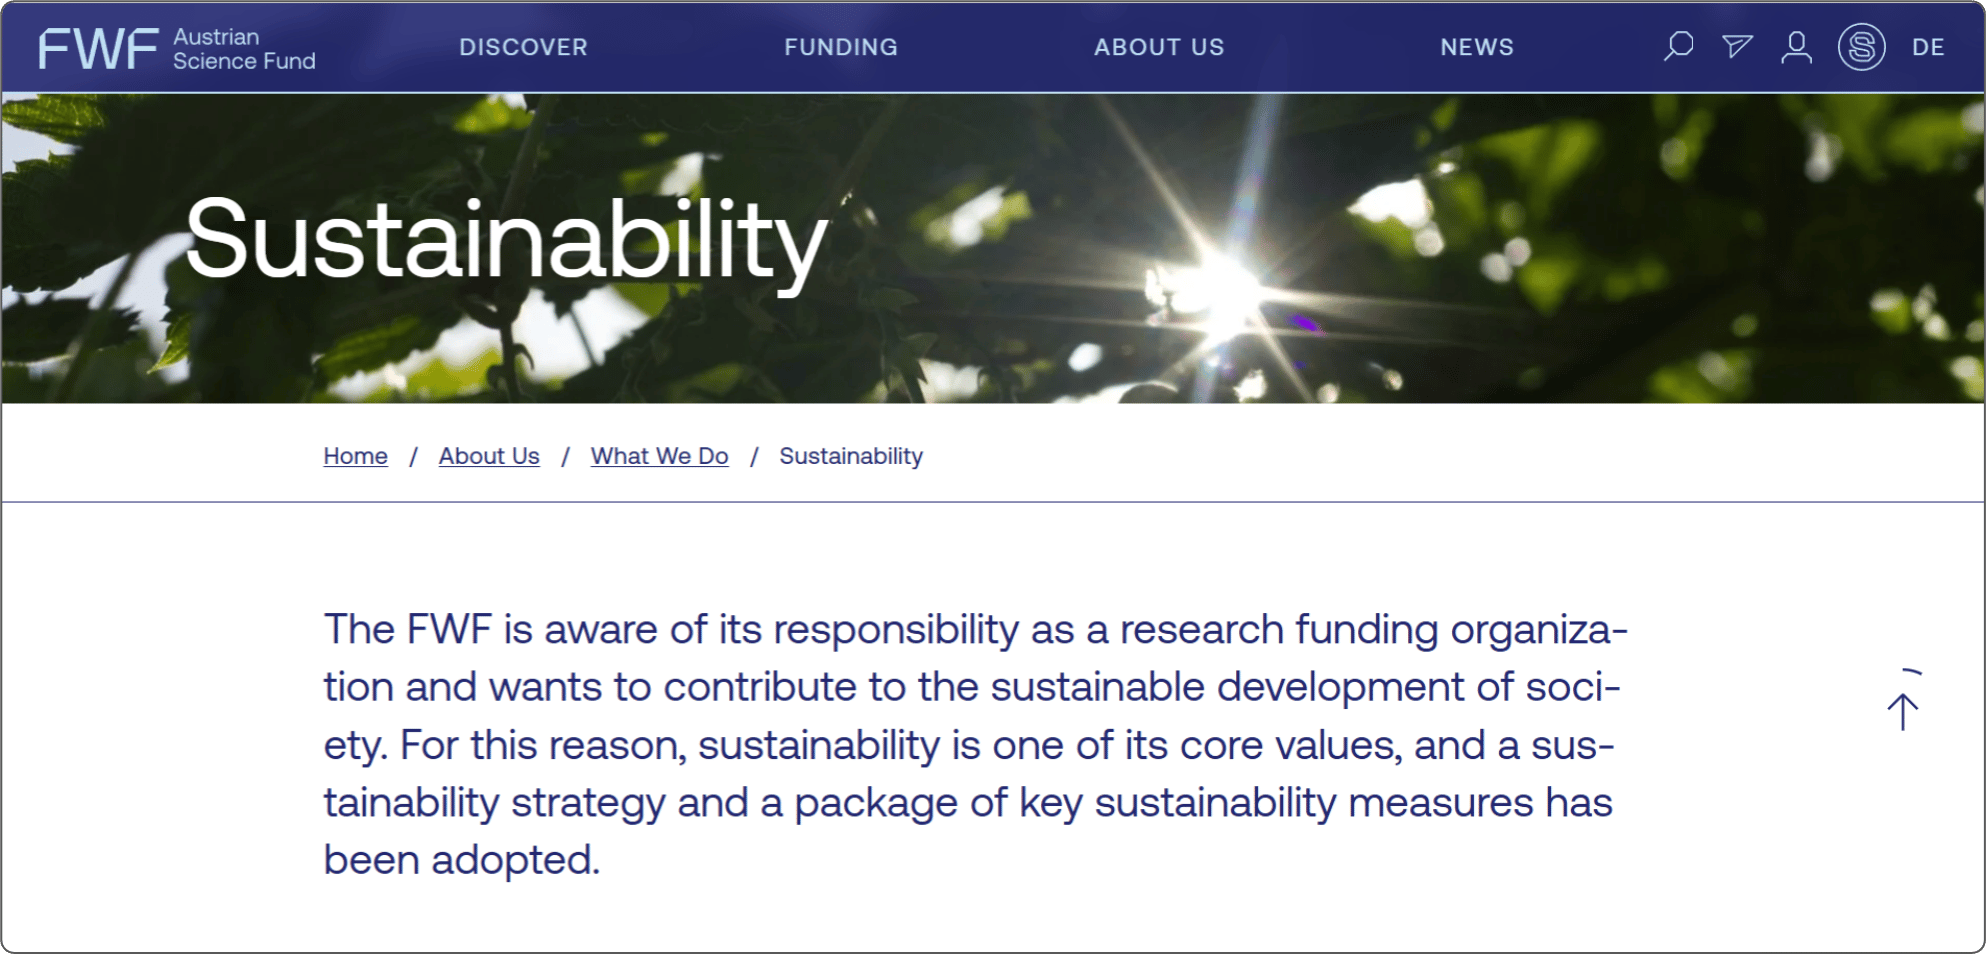Click the large Sustainability page heading
Screen dimensions: 1986x974
tap(506, 240)
